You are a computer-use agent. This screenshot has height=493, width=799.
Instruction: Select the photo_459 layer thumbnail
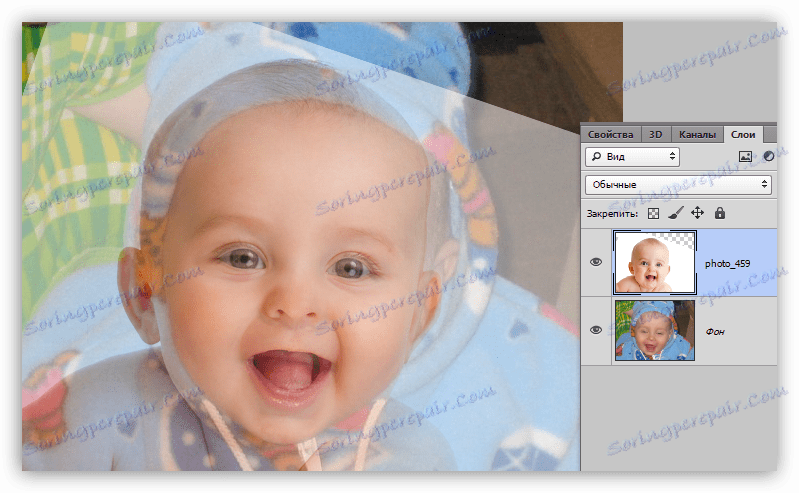coord(655,262)
